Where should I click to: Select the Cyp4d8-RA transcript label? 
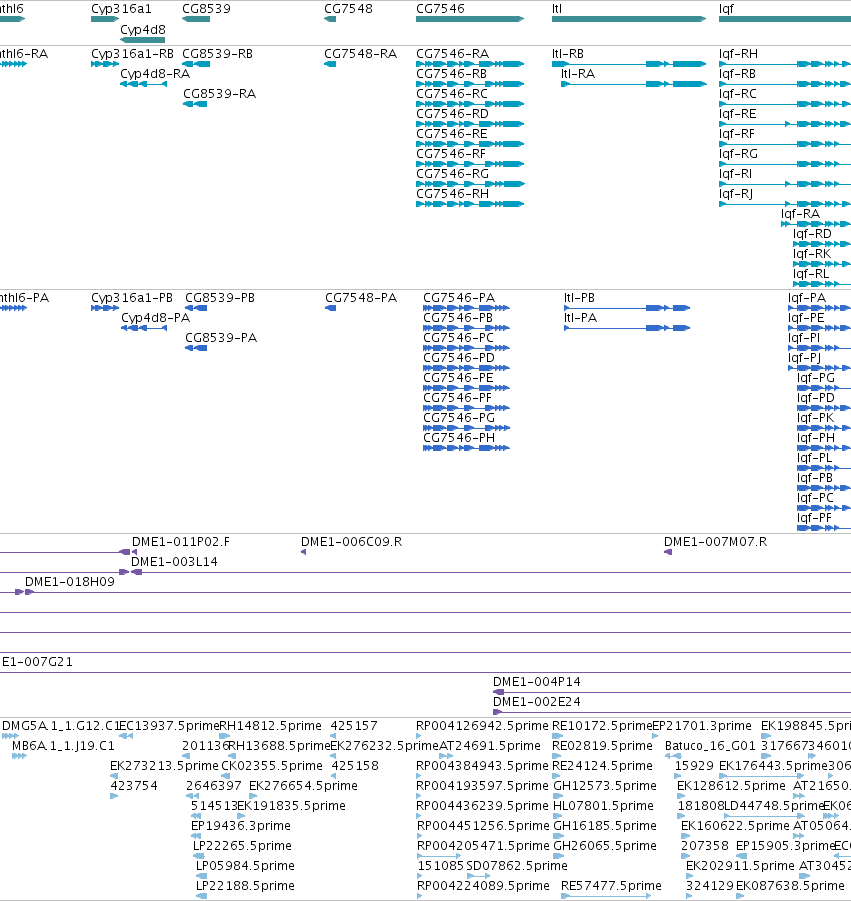(155, 74)
